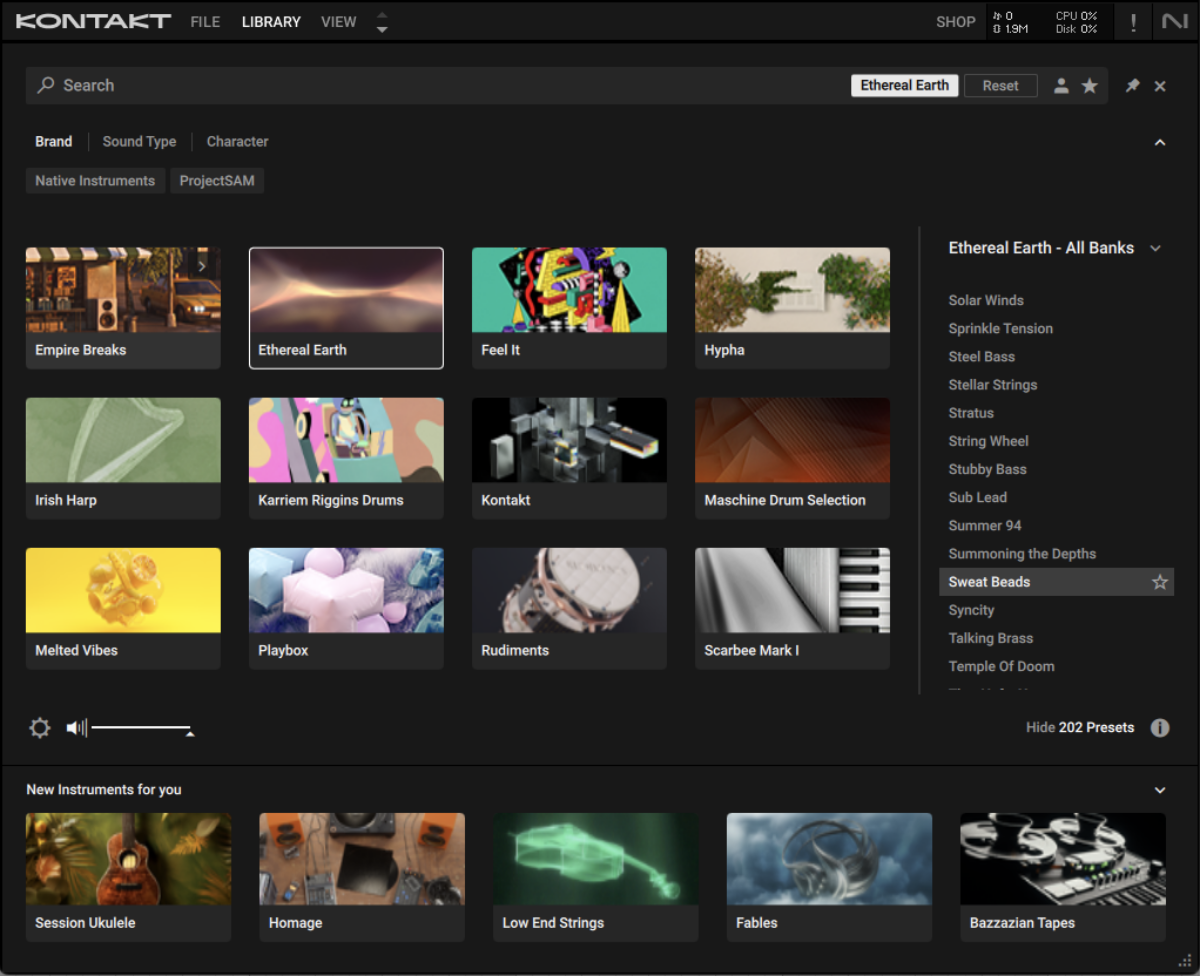This screenshot has width=1200, height=976.
Task: Mute preview via speaker icon
Action: click(x=76, y=728)
